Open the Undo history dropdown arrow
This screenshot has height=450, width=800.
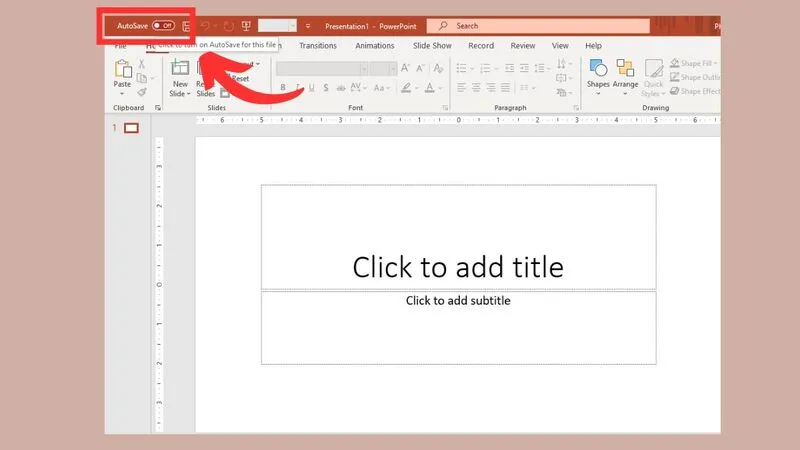pos(216,26)
